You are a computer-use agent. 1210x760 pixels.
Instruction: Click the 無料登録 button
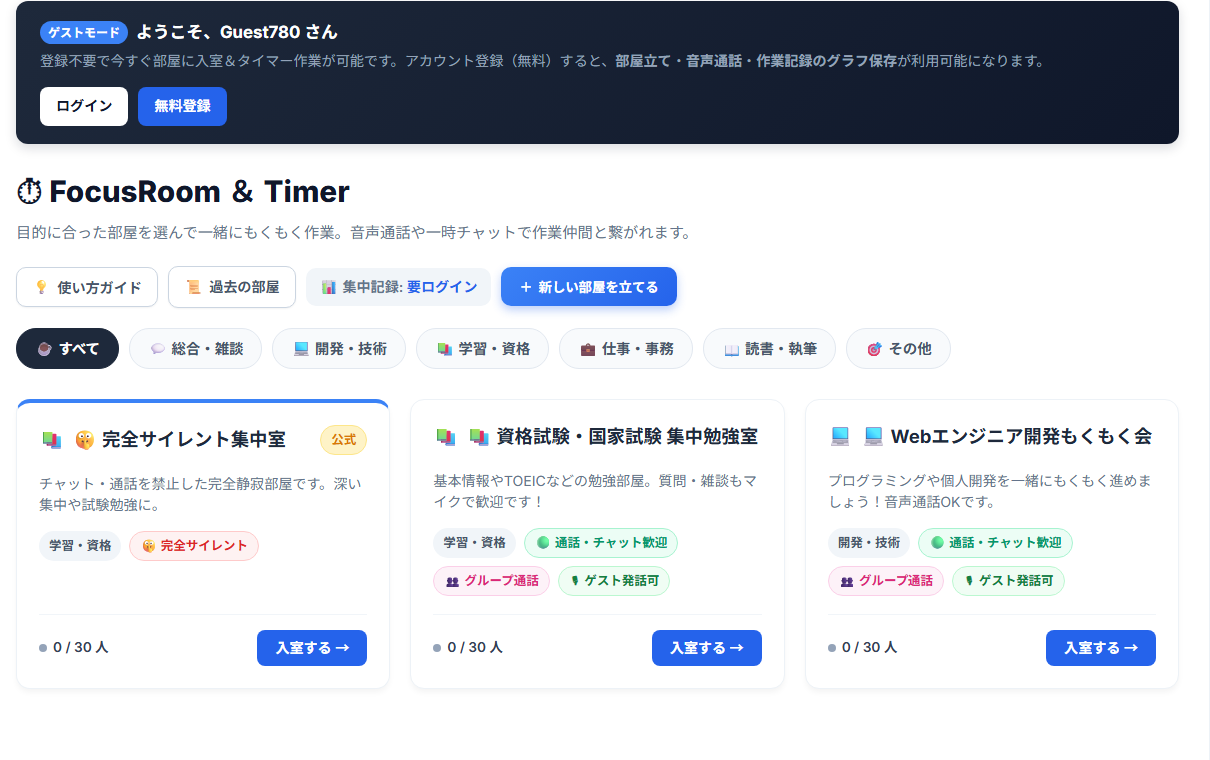183,107
